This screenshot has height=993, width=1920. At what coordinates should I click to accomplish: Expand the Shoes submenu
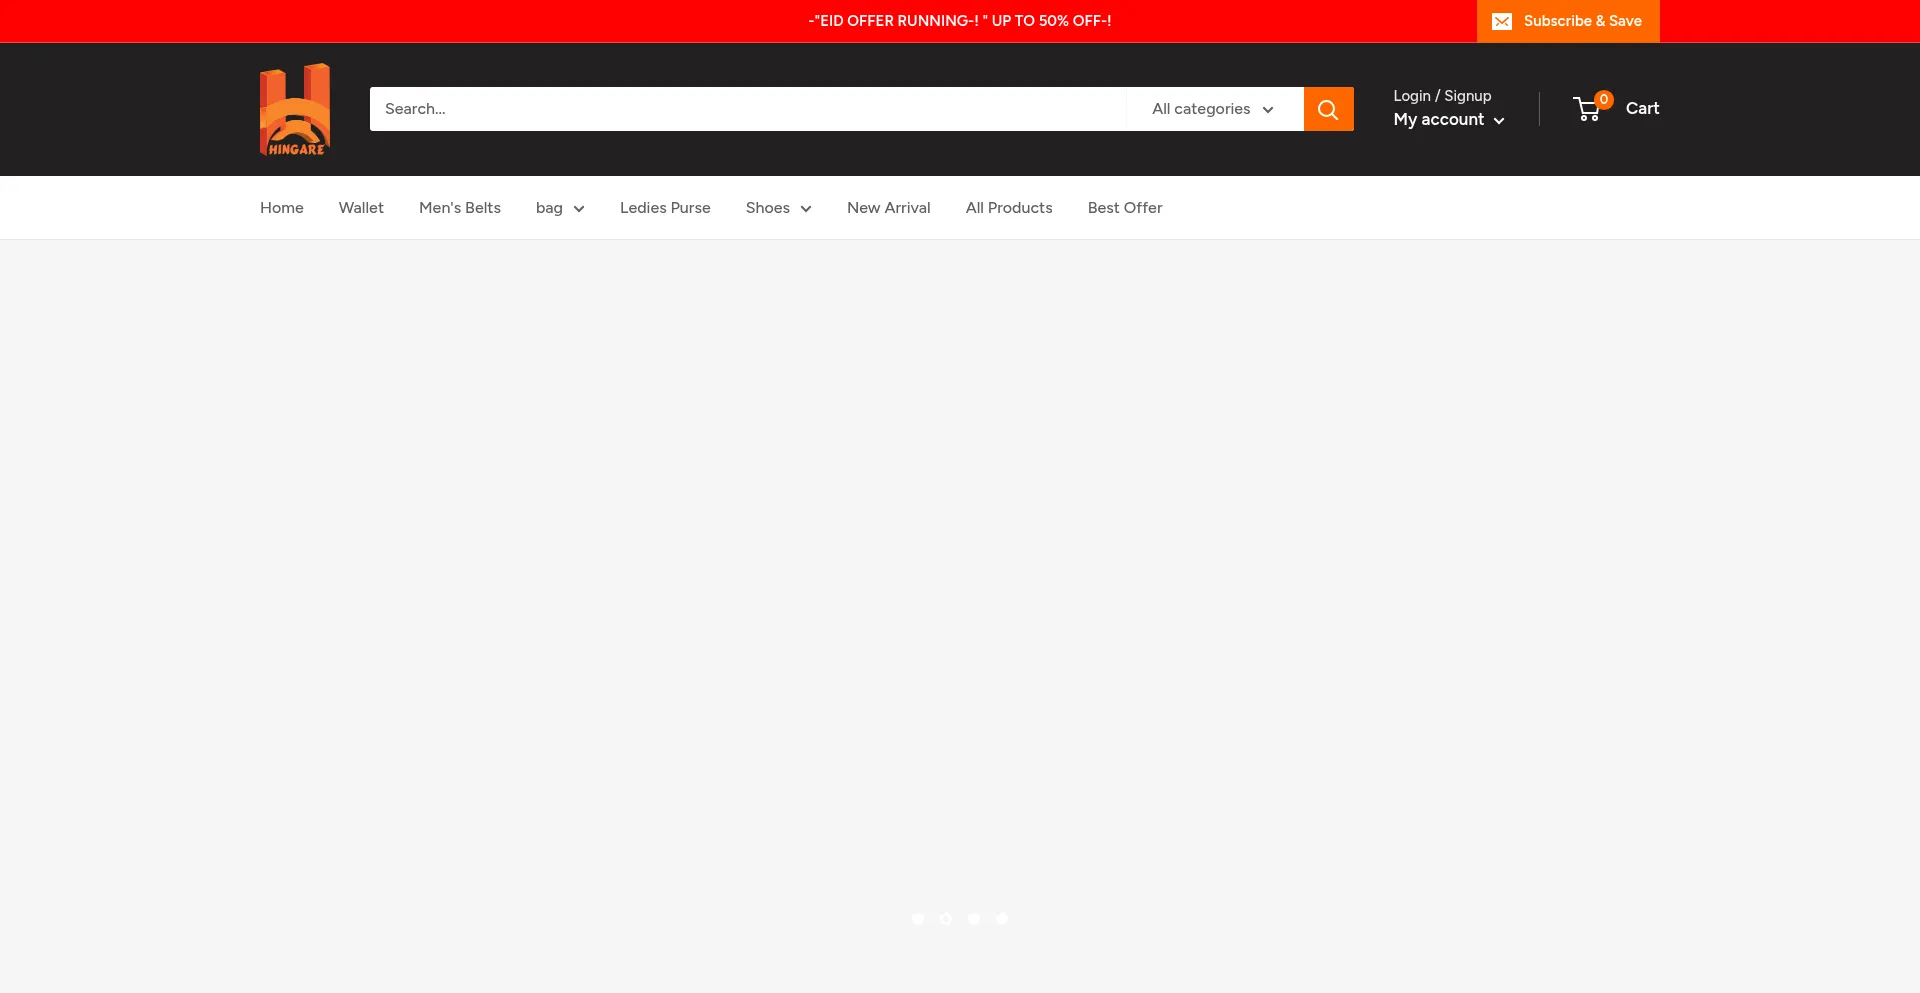tap(778, 208)
